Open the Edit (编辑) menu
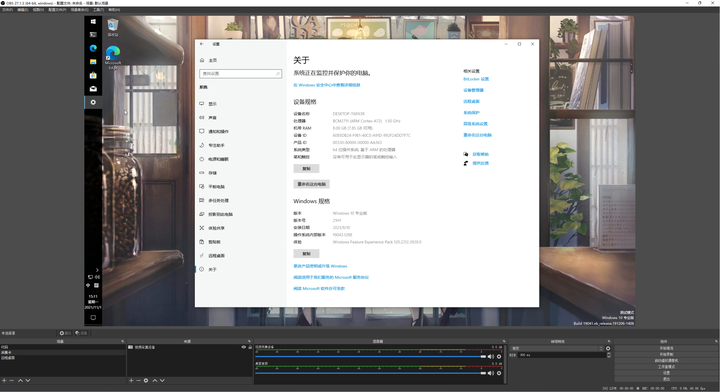Screen dimensions: 720x392 22,10
